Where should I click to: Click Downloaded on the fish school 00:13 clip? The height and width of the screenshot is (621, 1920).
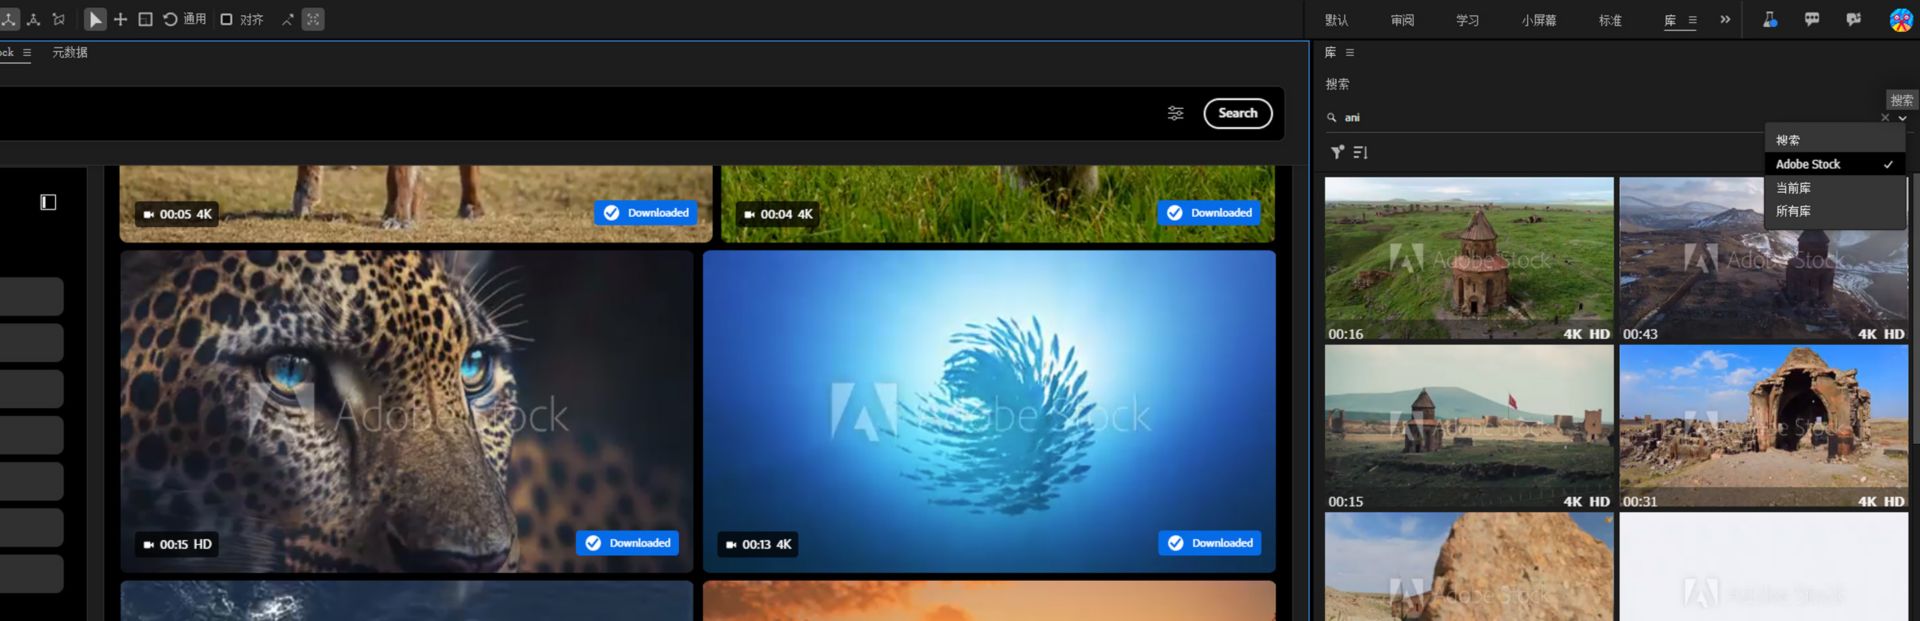(1210, 543)
